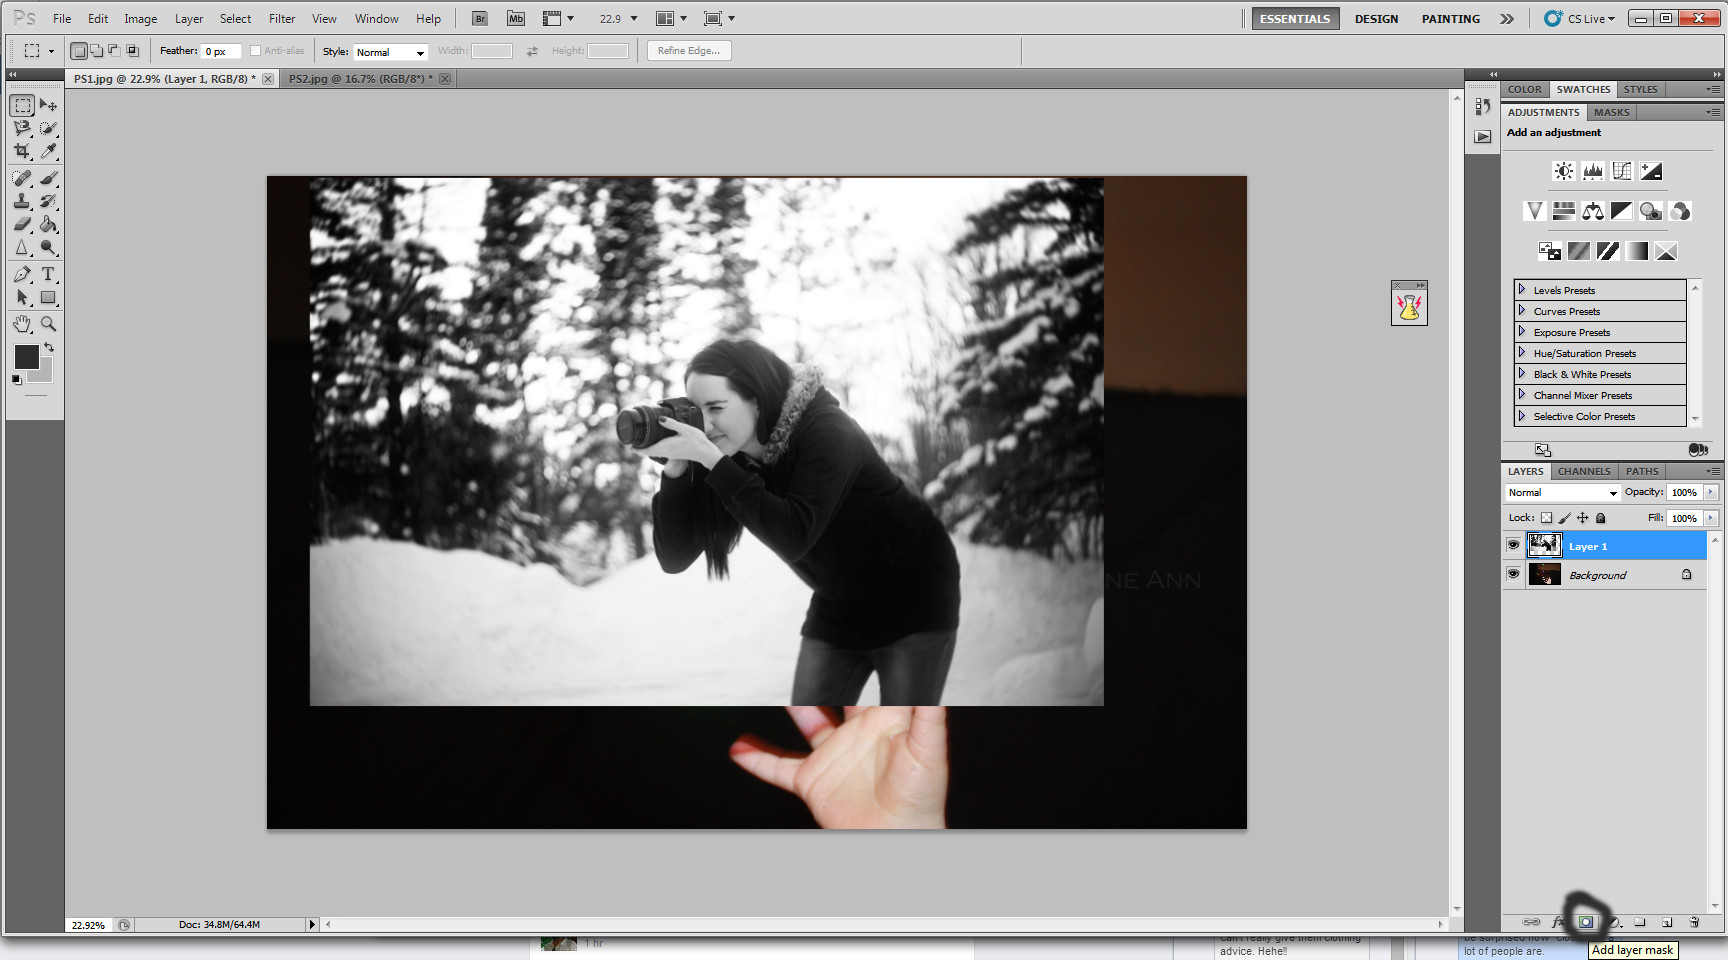Select the Zoom tool
The width and height of the screenshot is (1728, 960).
tap(48, 324)
